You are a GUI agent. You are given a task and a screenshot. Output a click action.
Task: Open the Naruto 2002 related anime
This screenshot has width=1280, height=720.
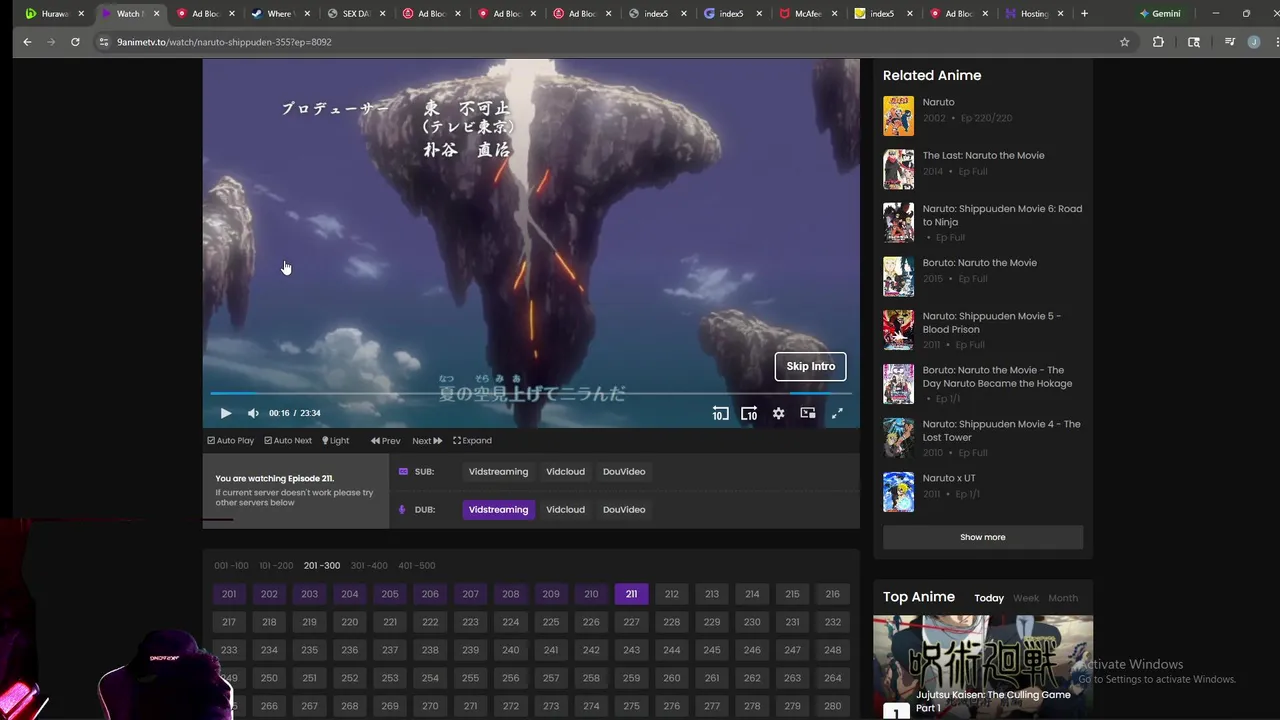(938, 102)
